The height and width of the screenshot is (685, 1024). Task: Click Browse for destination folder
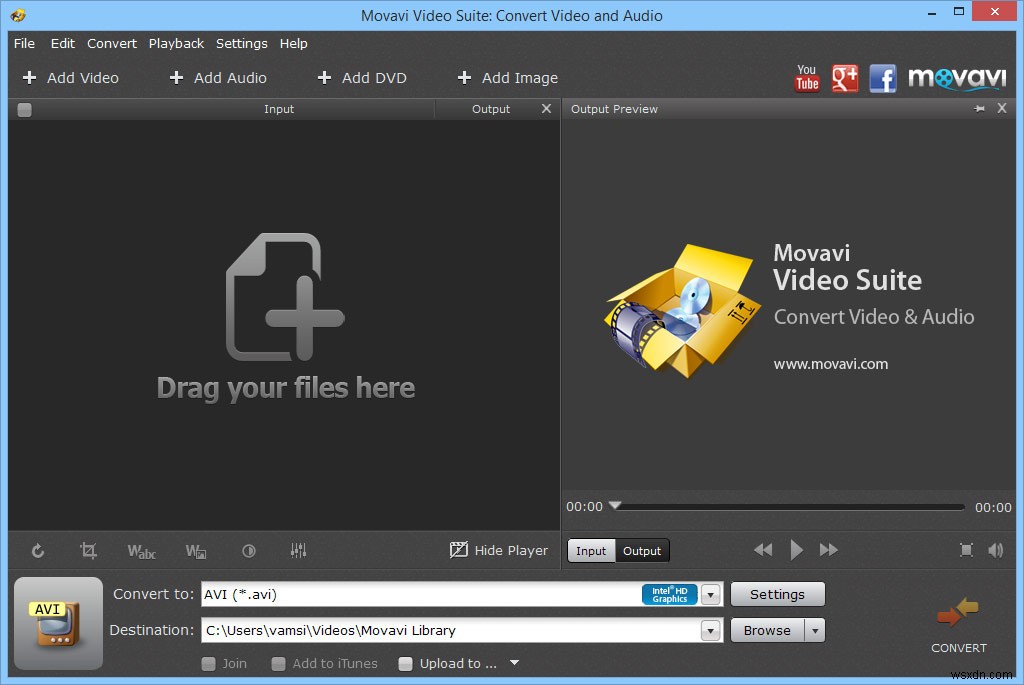pyautogui.click(x=768, y=630)
